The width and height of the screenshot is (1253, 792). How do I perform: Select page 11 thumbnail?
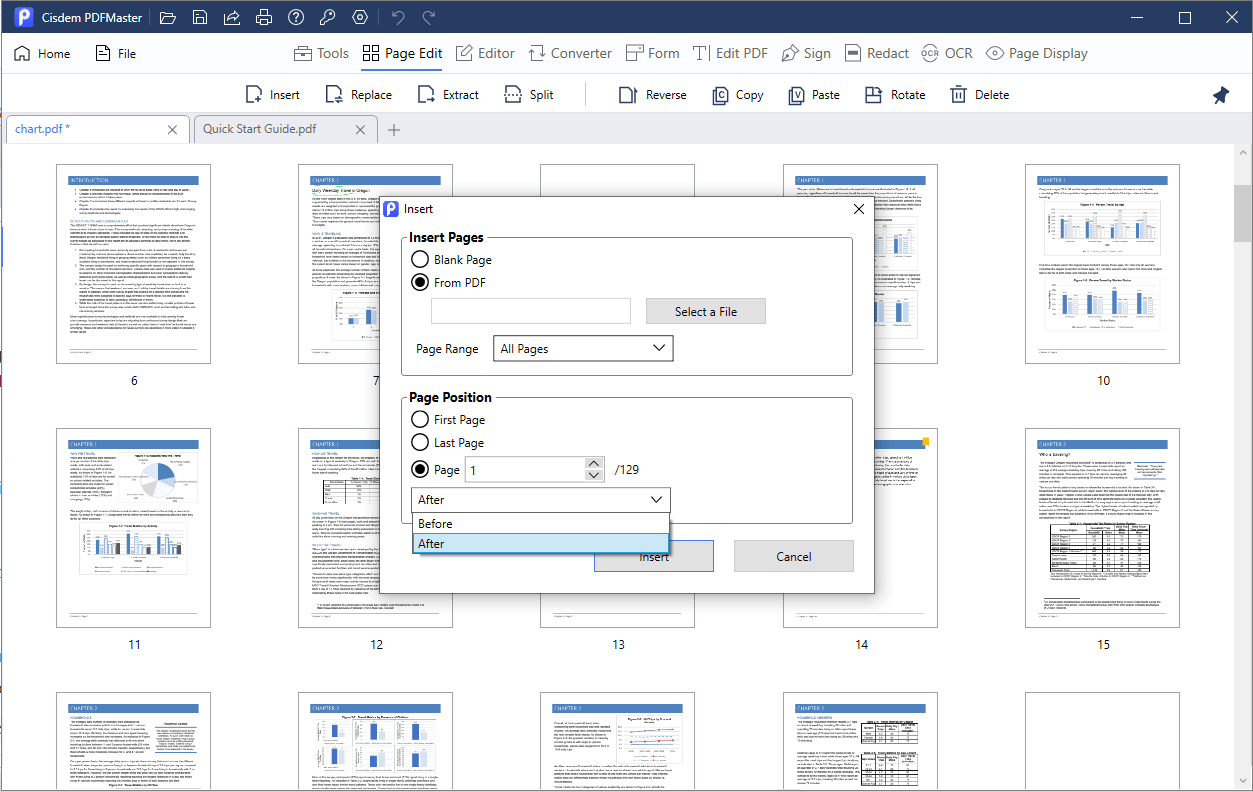134,528
